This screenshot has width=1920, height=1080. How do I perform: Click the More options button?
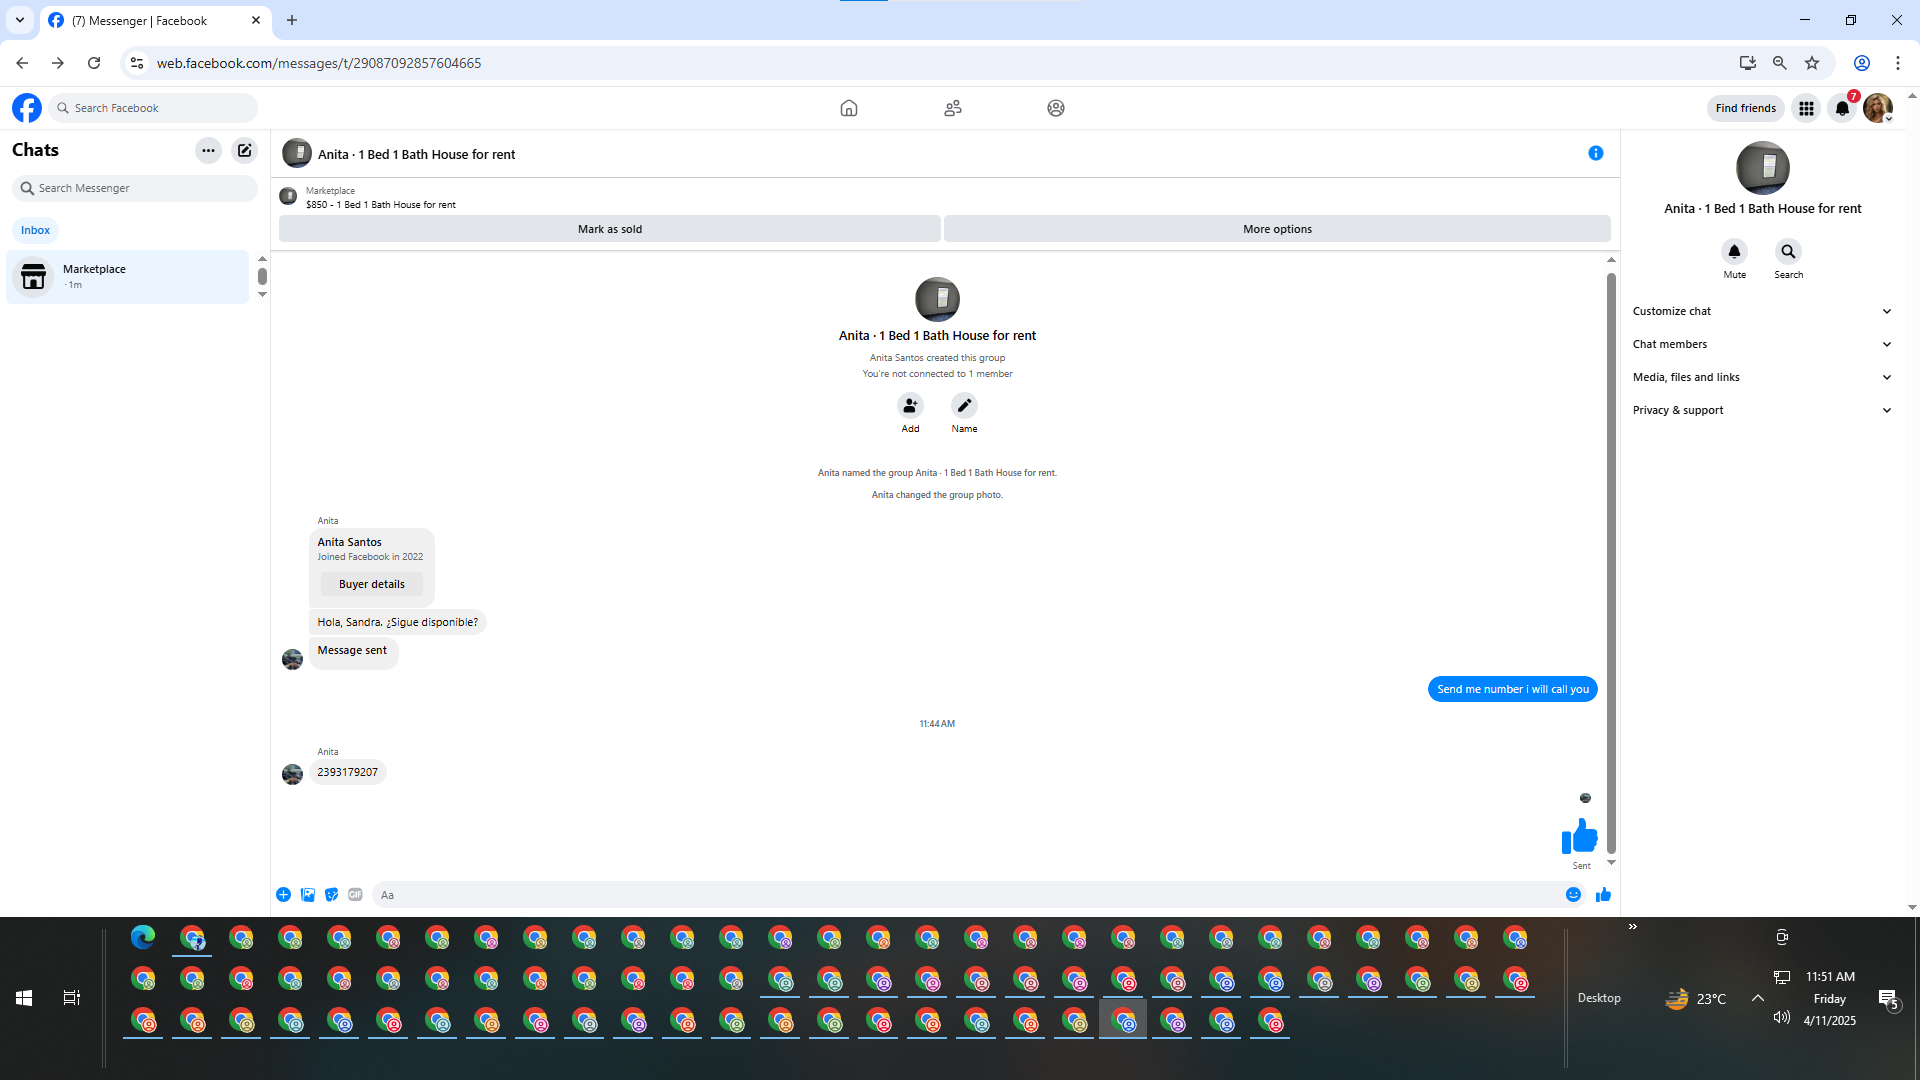[1277, 229]
